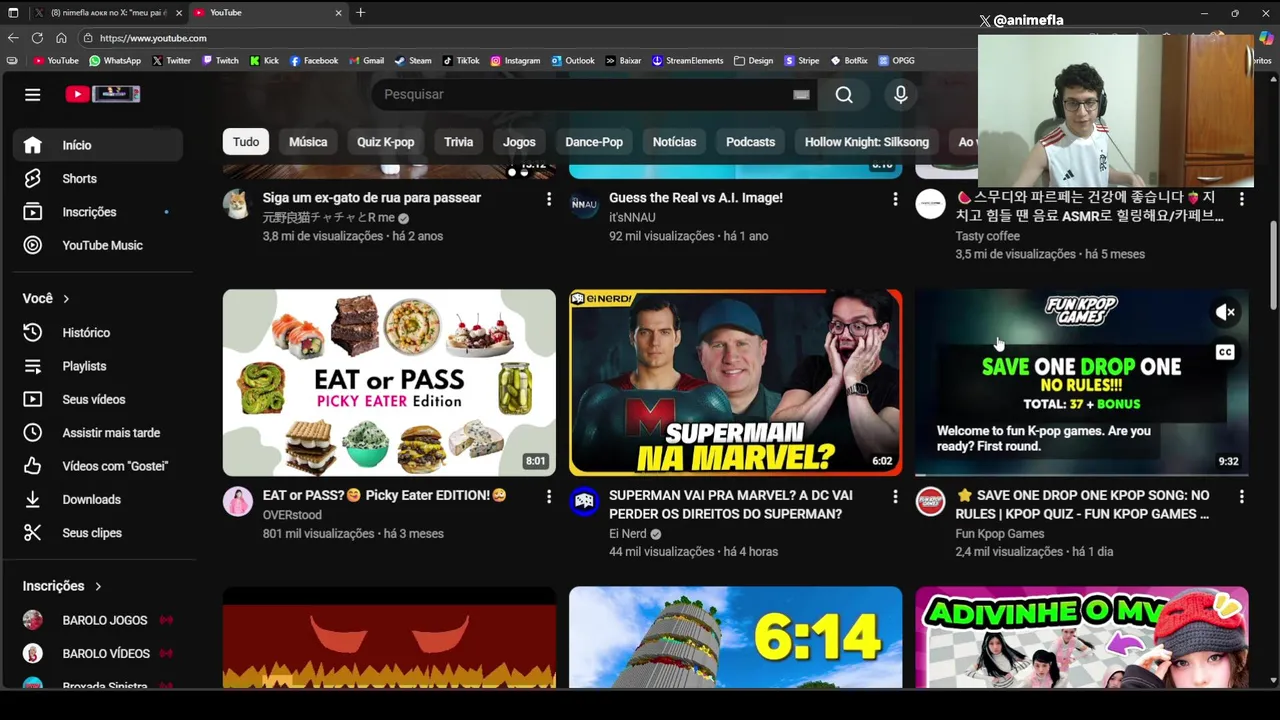
Task: Select the Jogos filter chip
Action: click(519, 142)
